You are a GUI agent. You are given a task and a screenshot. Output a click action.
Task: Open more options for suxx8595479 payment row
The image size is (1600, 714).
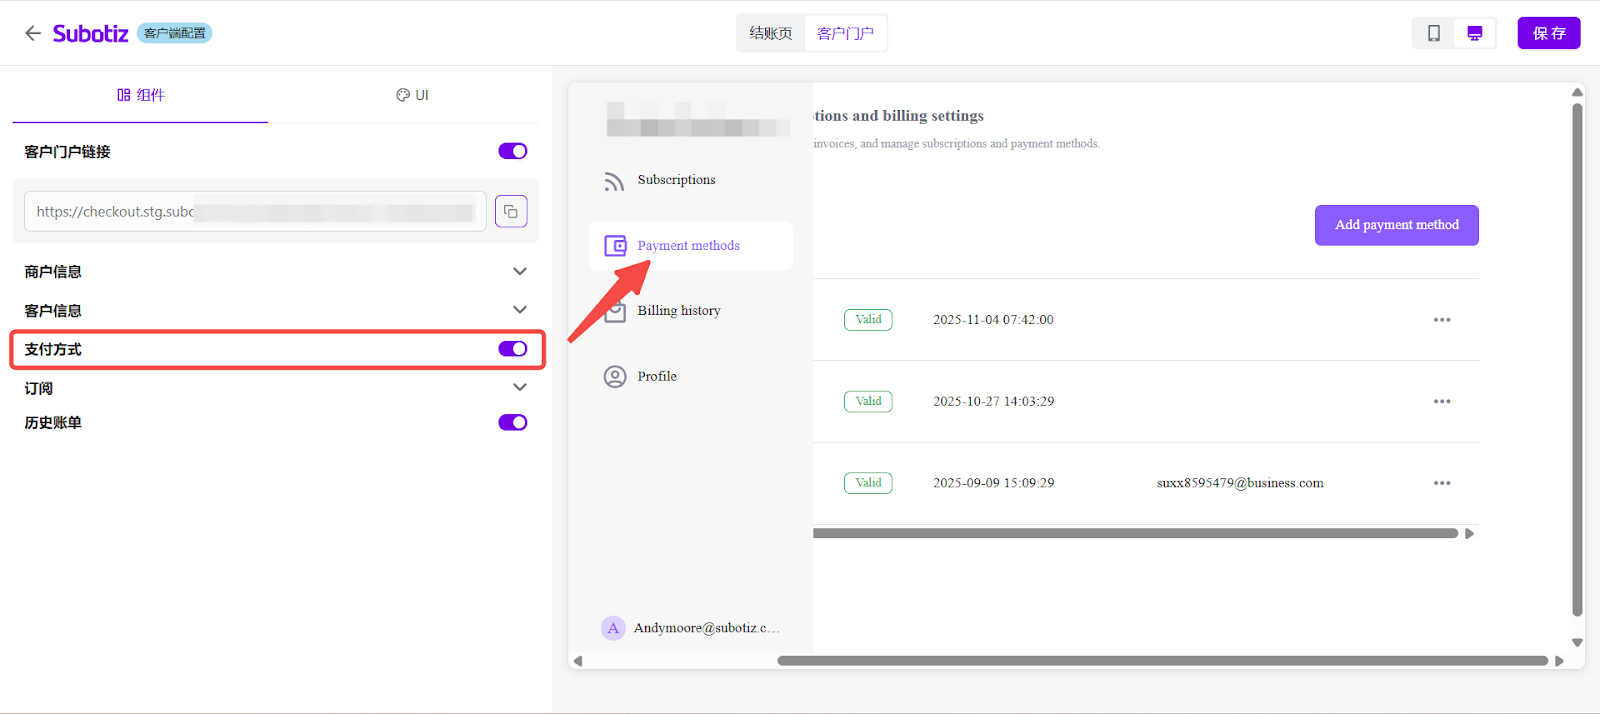1442,483
